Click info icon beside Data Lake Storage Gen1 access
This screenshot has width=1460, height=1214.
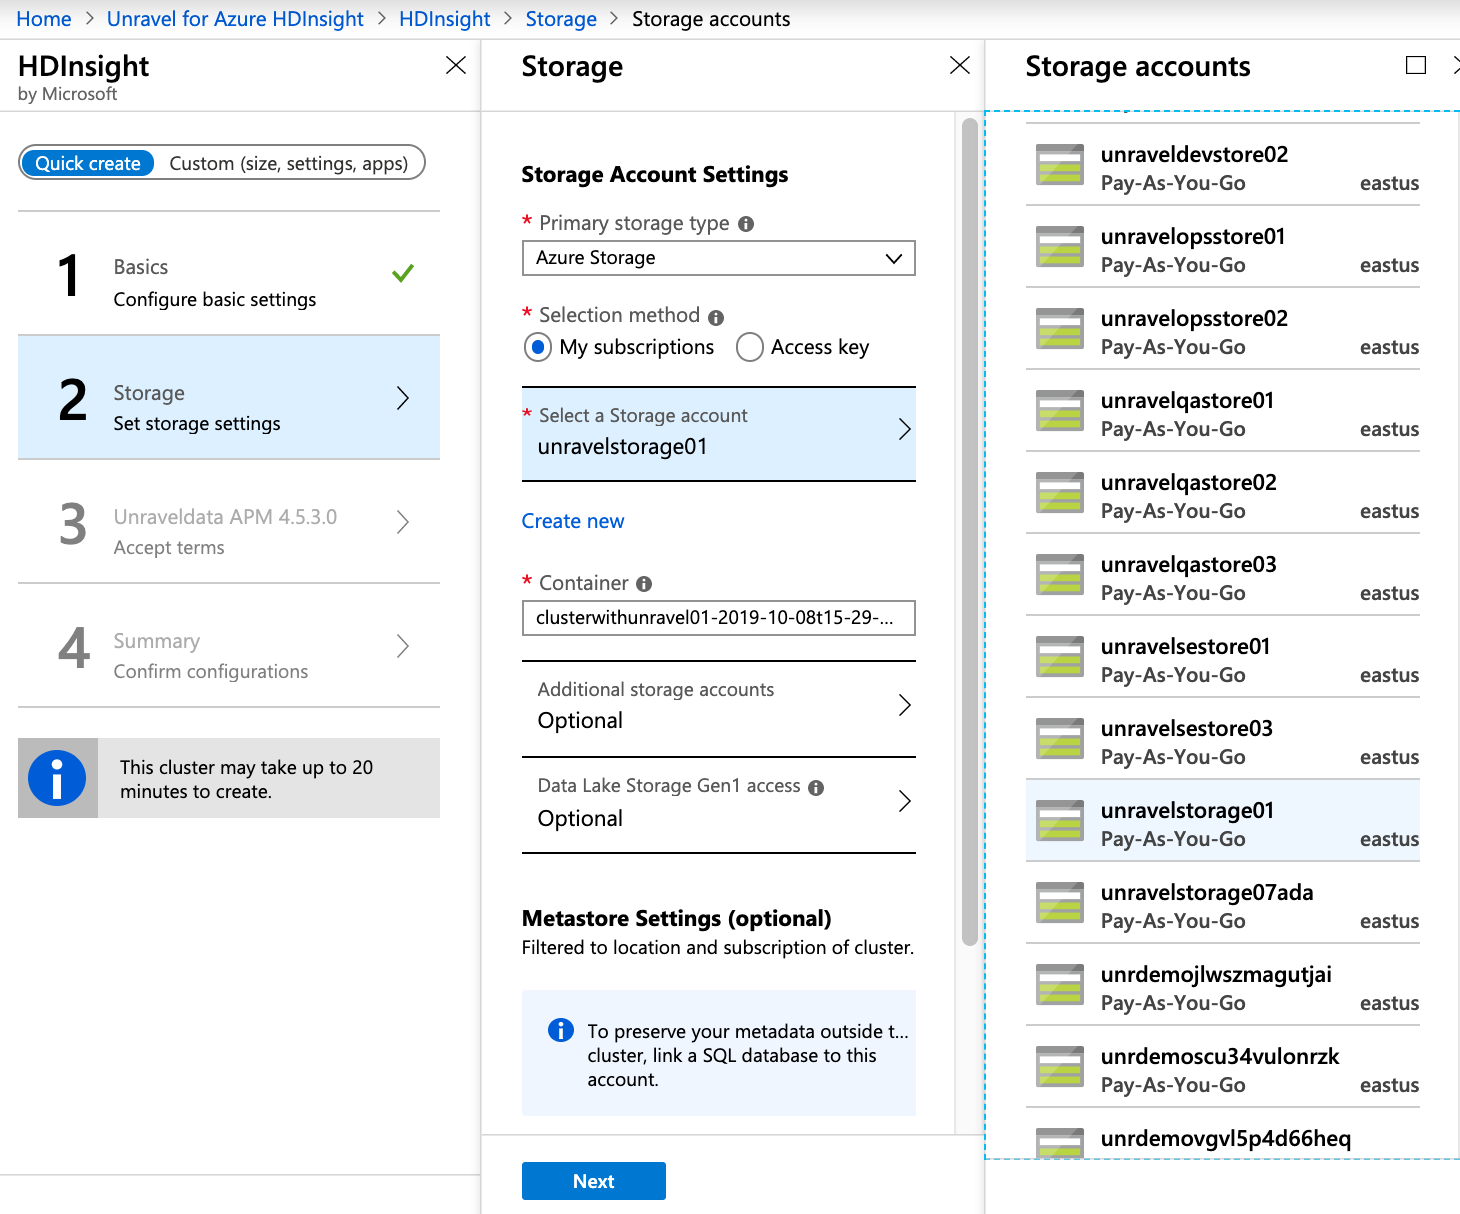[816, 788]
